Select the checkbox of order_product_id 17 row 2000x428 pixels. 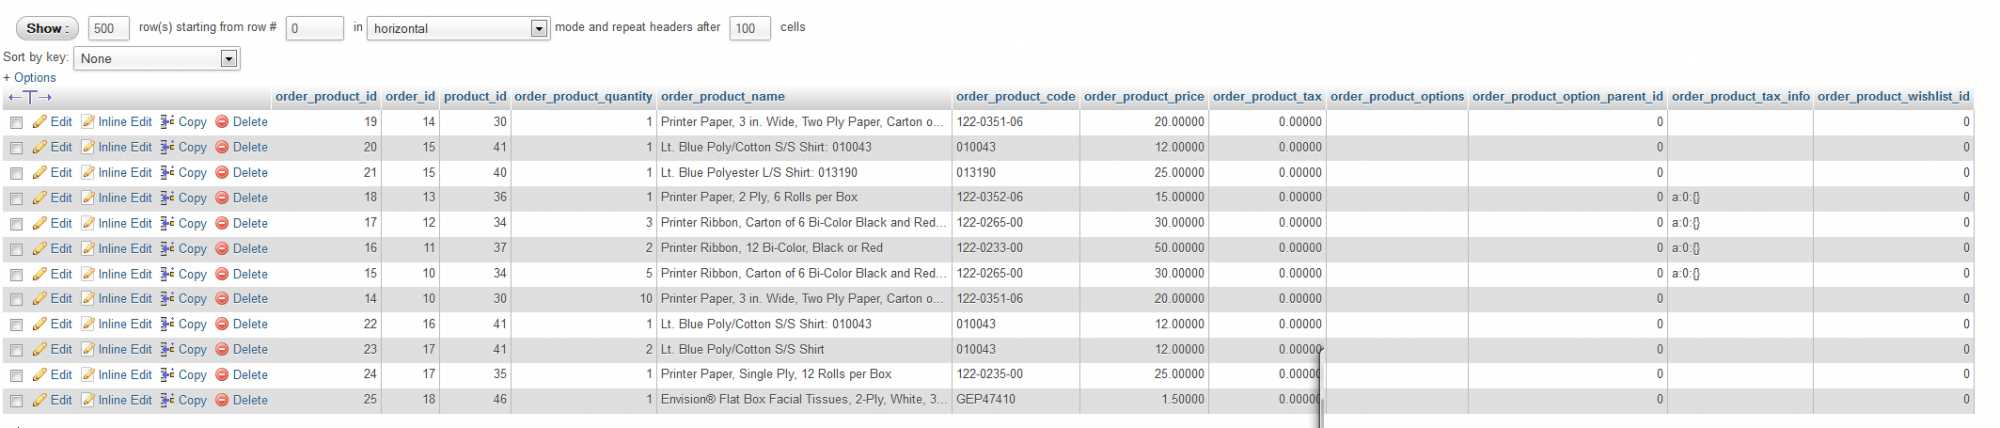coord(16,224)
